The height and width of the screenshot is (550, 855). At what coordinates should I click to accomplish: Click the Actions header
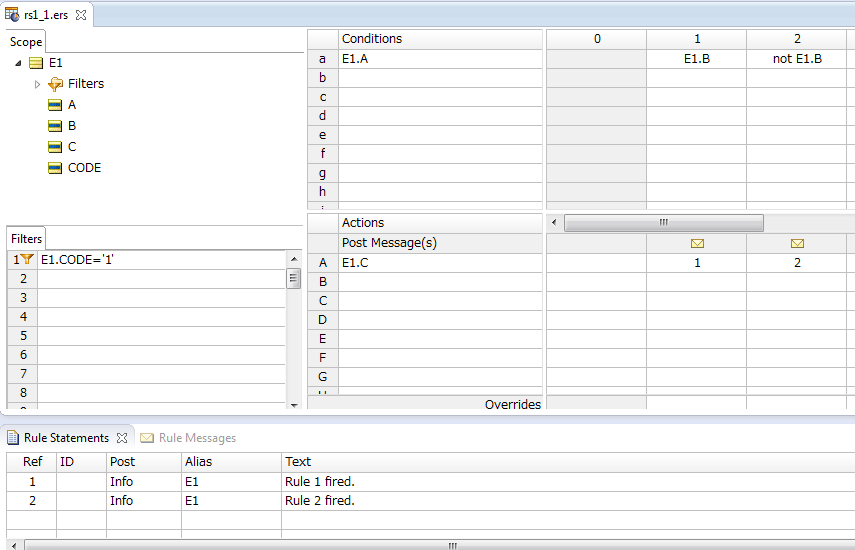440,223
